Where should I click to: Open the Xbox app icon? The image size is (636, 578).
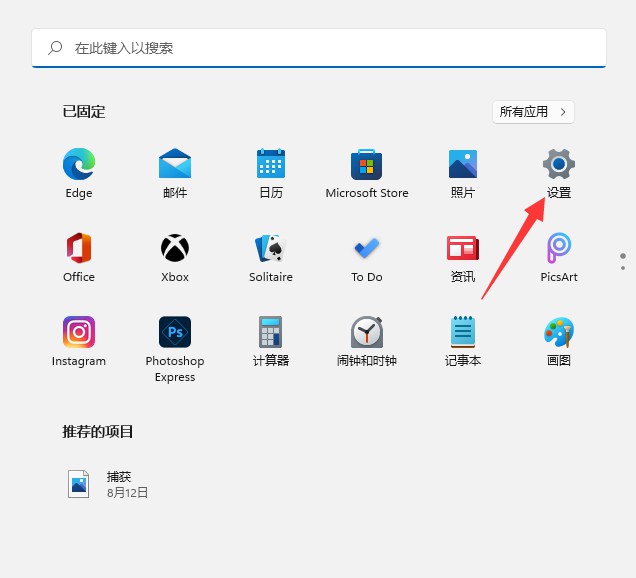click(x=175, y=248)
